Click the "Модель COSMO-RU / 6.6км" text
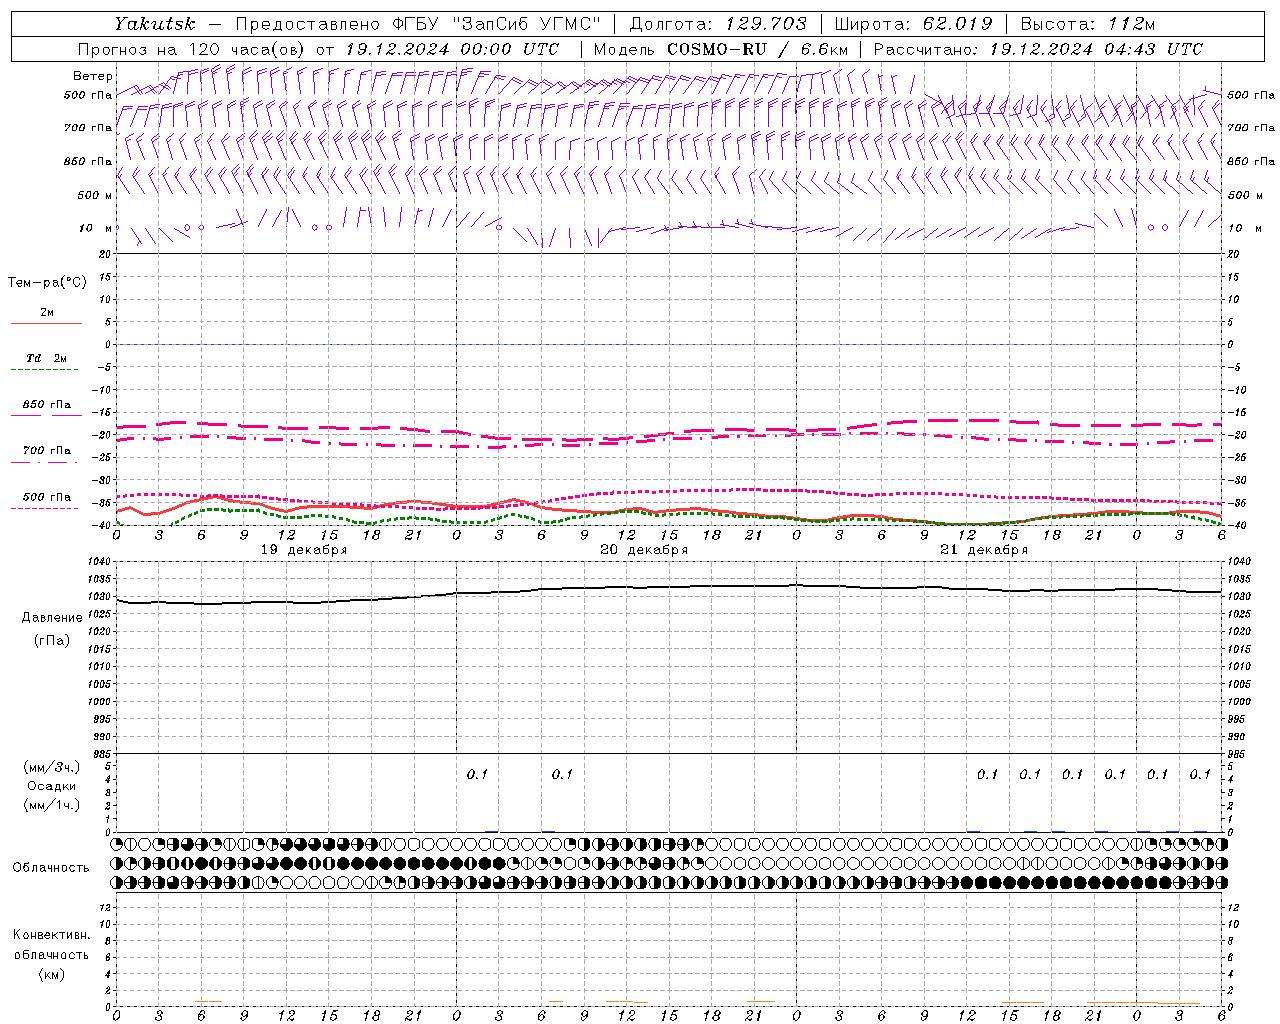1280x1024 pixels. [720, 49]
